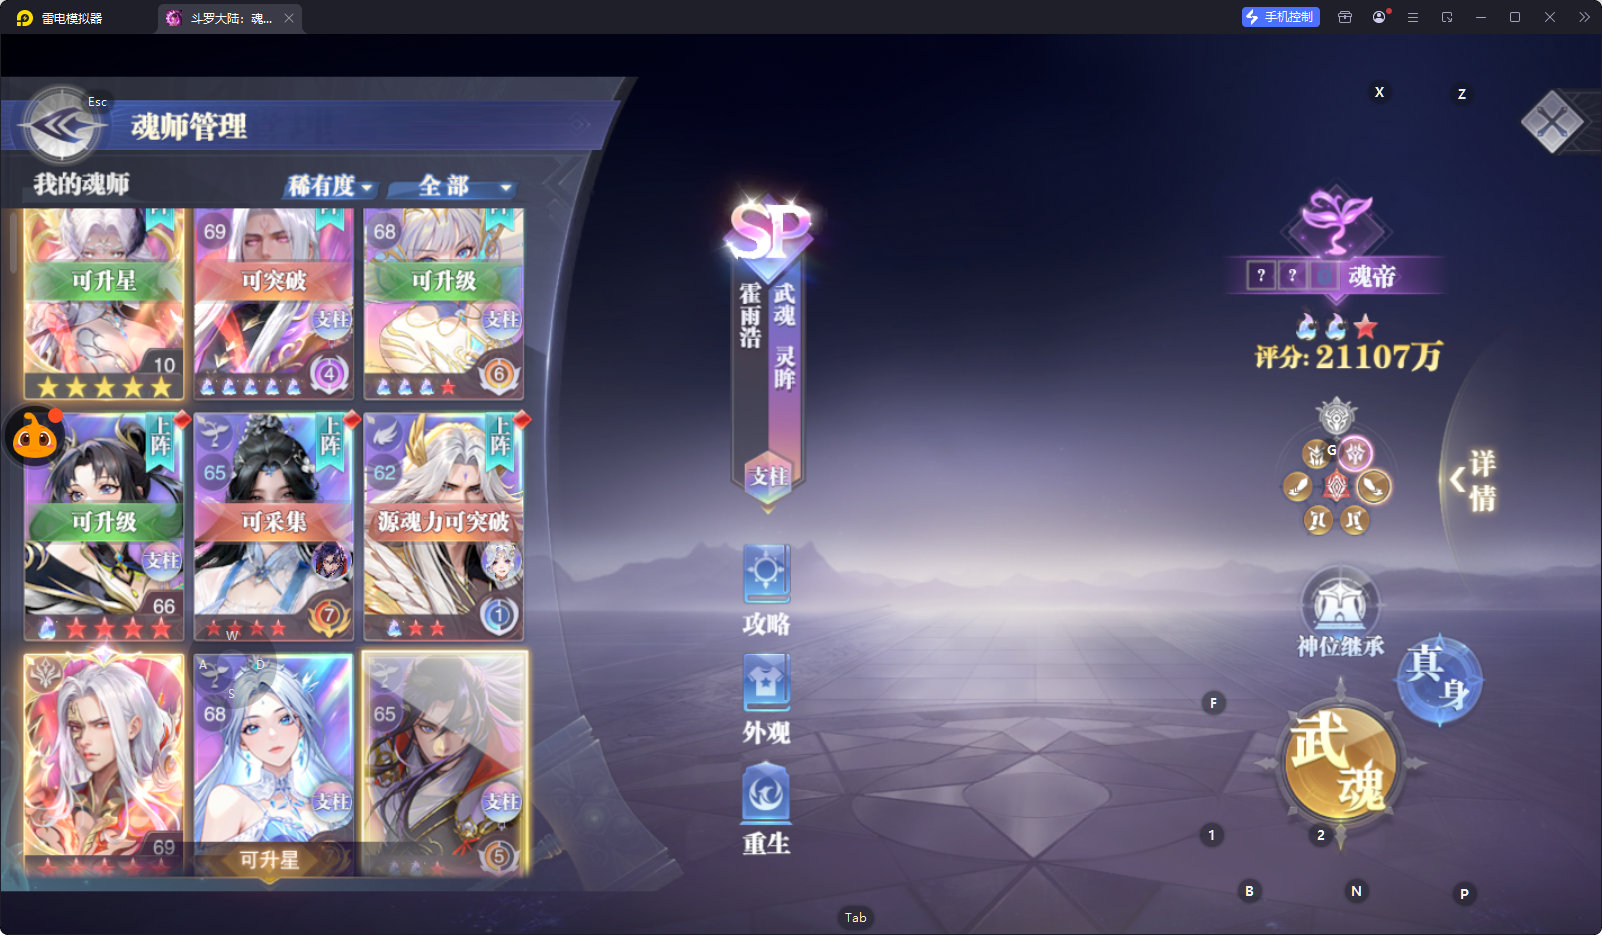
Task: Click the 我的魂师 heading
Action: [81, 184]
